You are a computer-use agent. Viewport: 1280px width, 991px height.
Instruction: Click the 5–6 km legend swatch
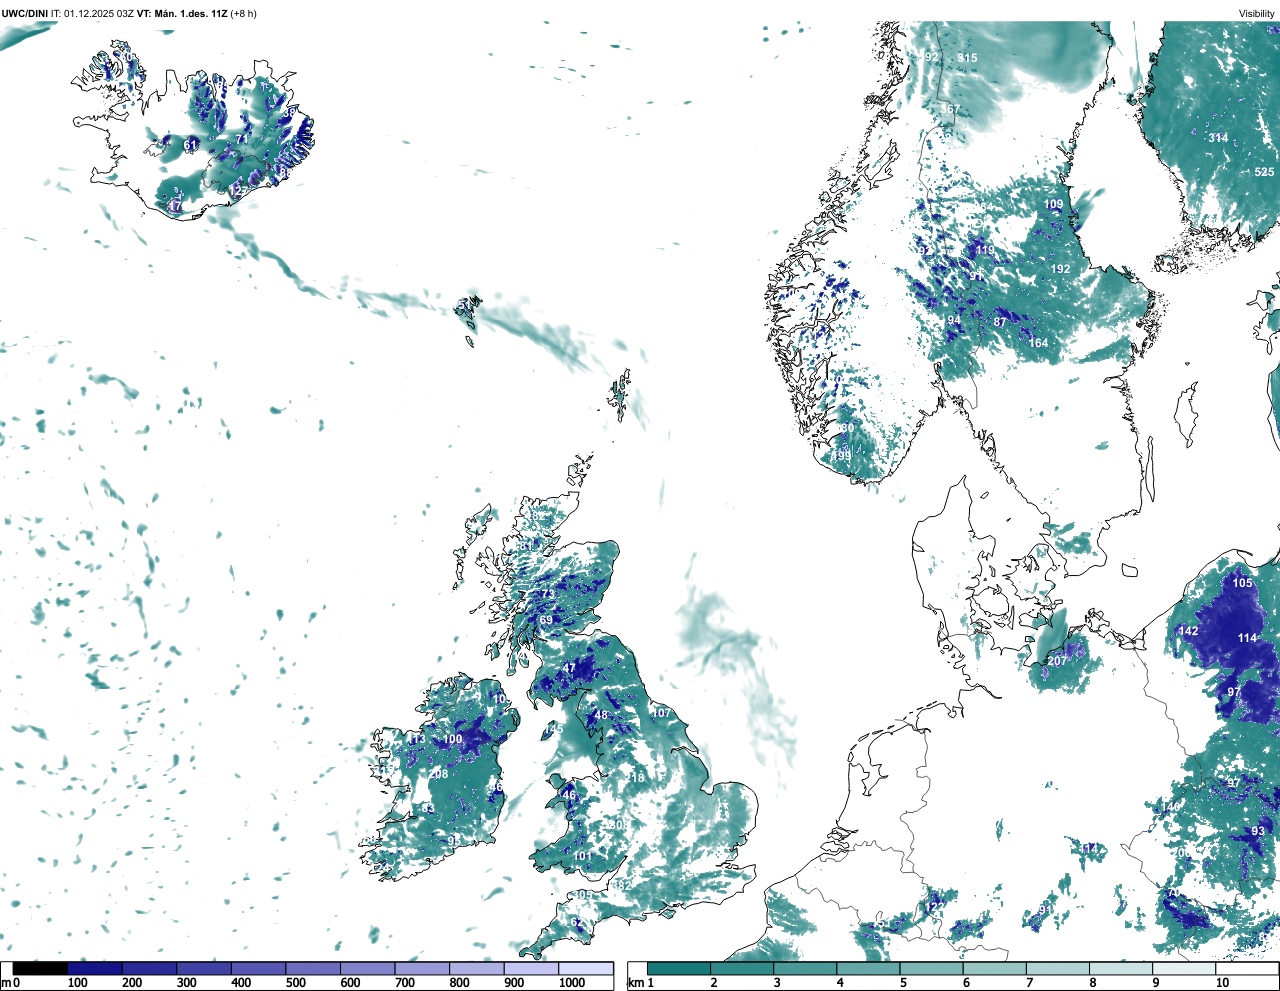[932, 969]
